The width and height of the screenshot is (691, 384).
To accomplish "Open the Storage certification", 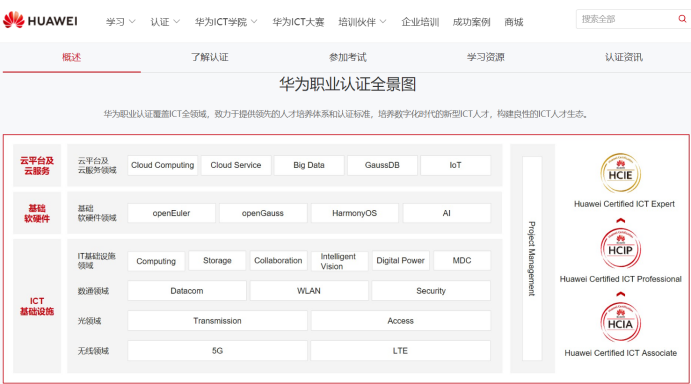I will 217,261.
